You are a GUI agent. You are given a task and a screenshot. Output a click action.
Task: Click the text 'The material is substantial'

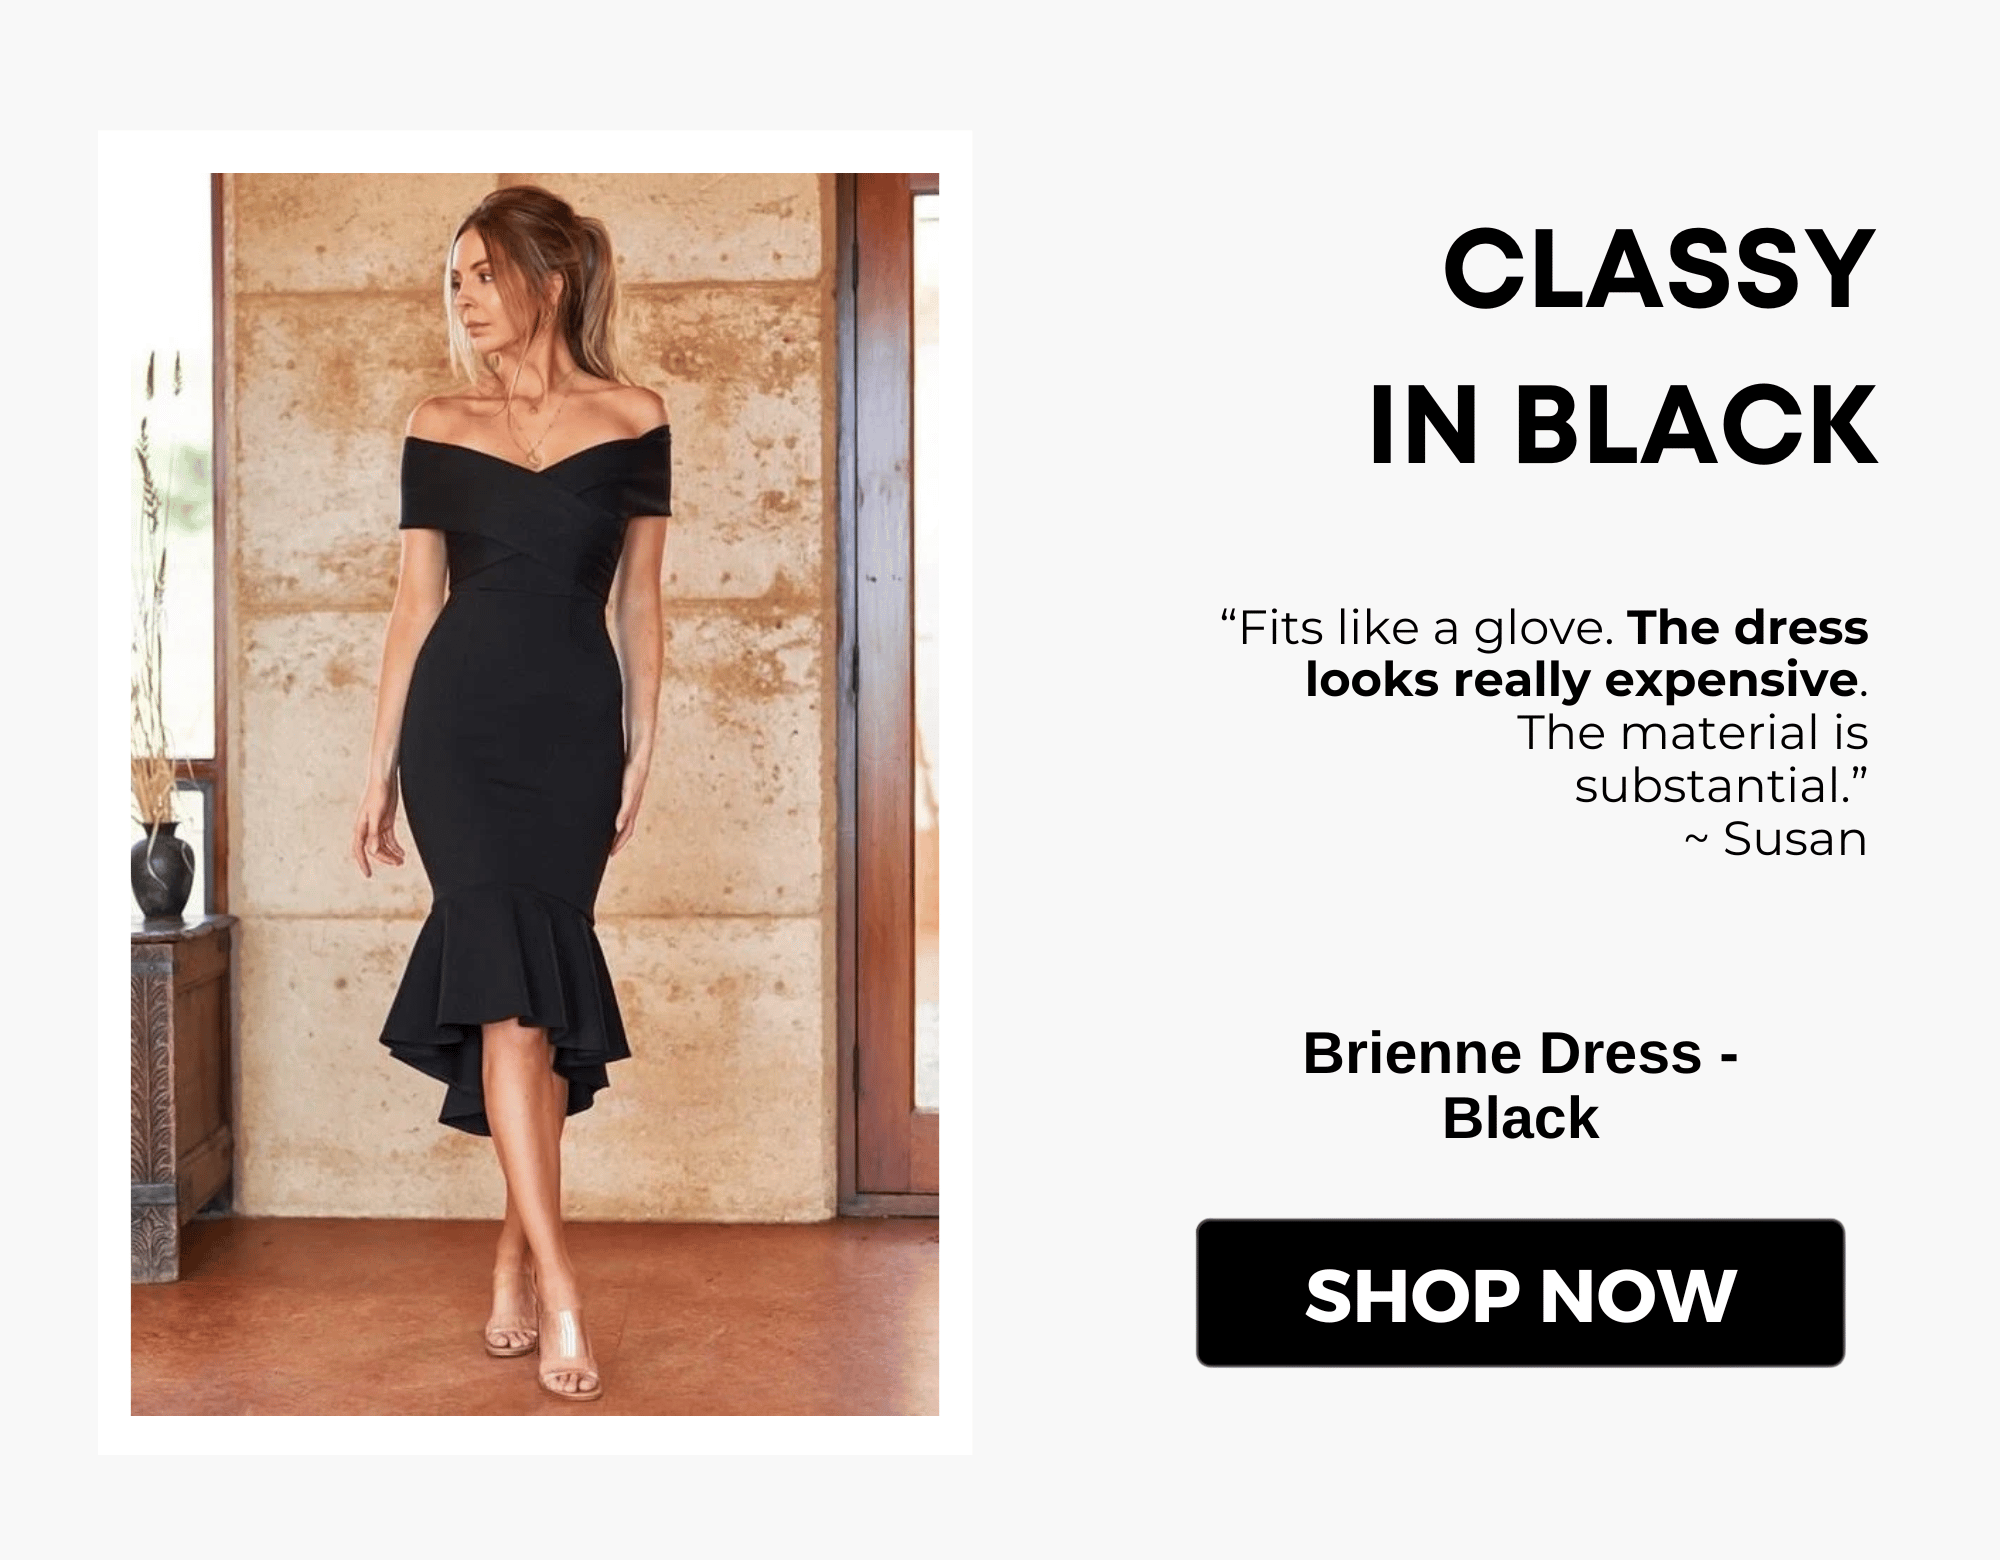1692,759
